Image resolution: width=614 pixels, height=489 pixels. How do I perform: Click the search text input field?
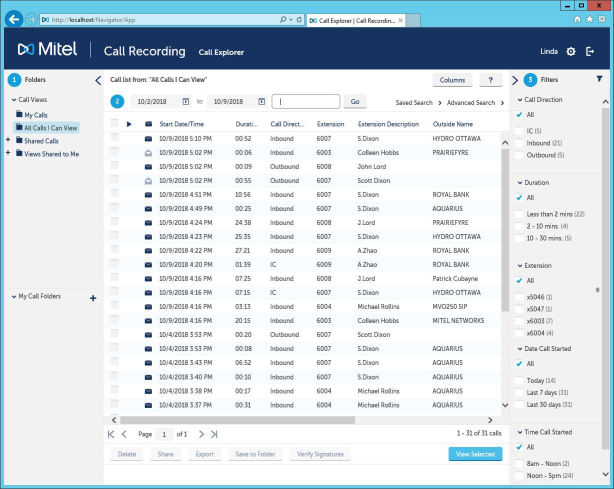point(306,101)
